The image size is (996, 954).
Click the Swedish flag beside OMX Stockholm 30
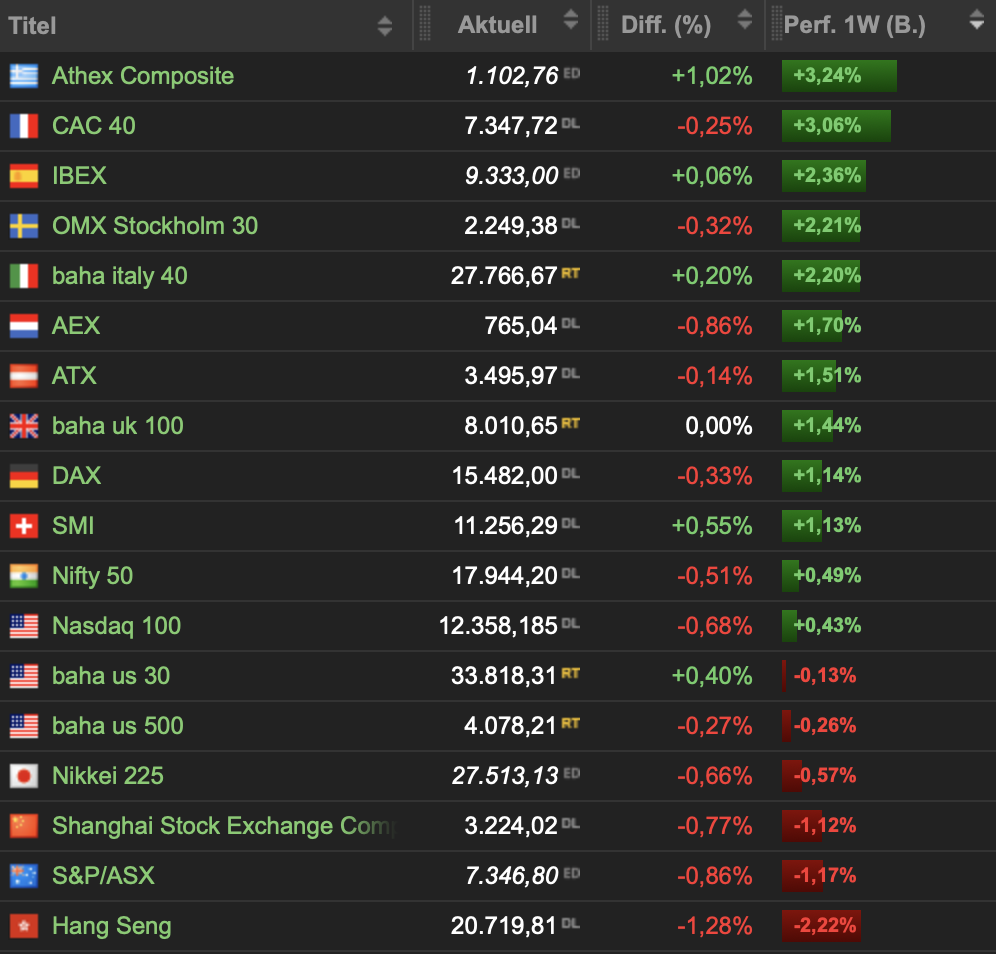pos(24,226)
